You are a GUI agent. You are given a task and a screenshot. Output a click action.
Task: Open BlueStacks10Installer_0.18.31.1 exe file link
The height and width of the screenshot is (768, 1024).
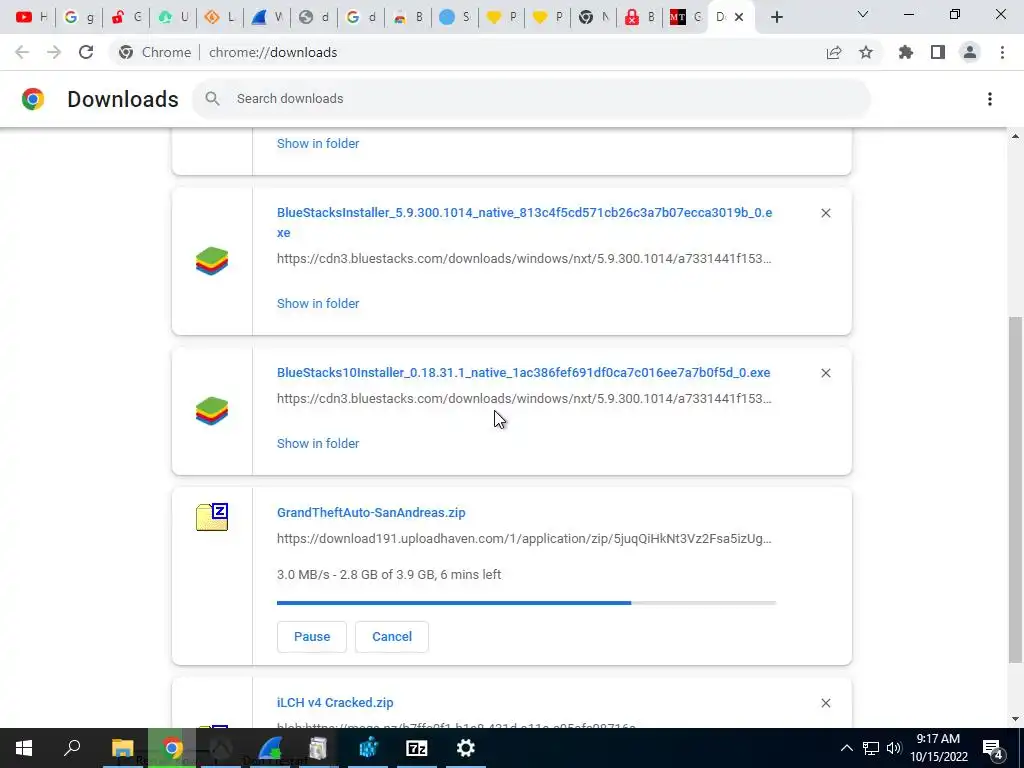point(523,373)
